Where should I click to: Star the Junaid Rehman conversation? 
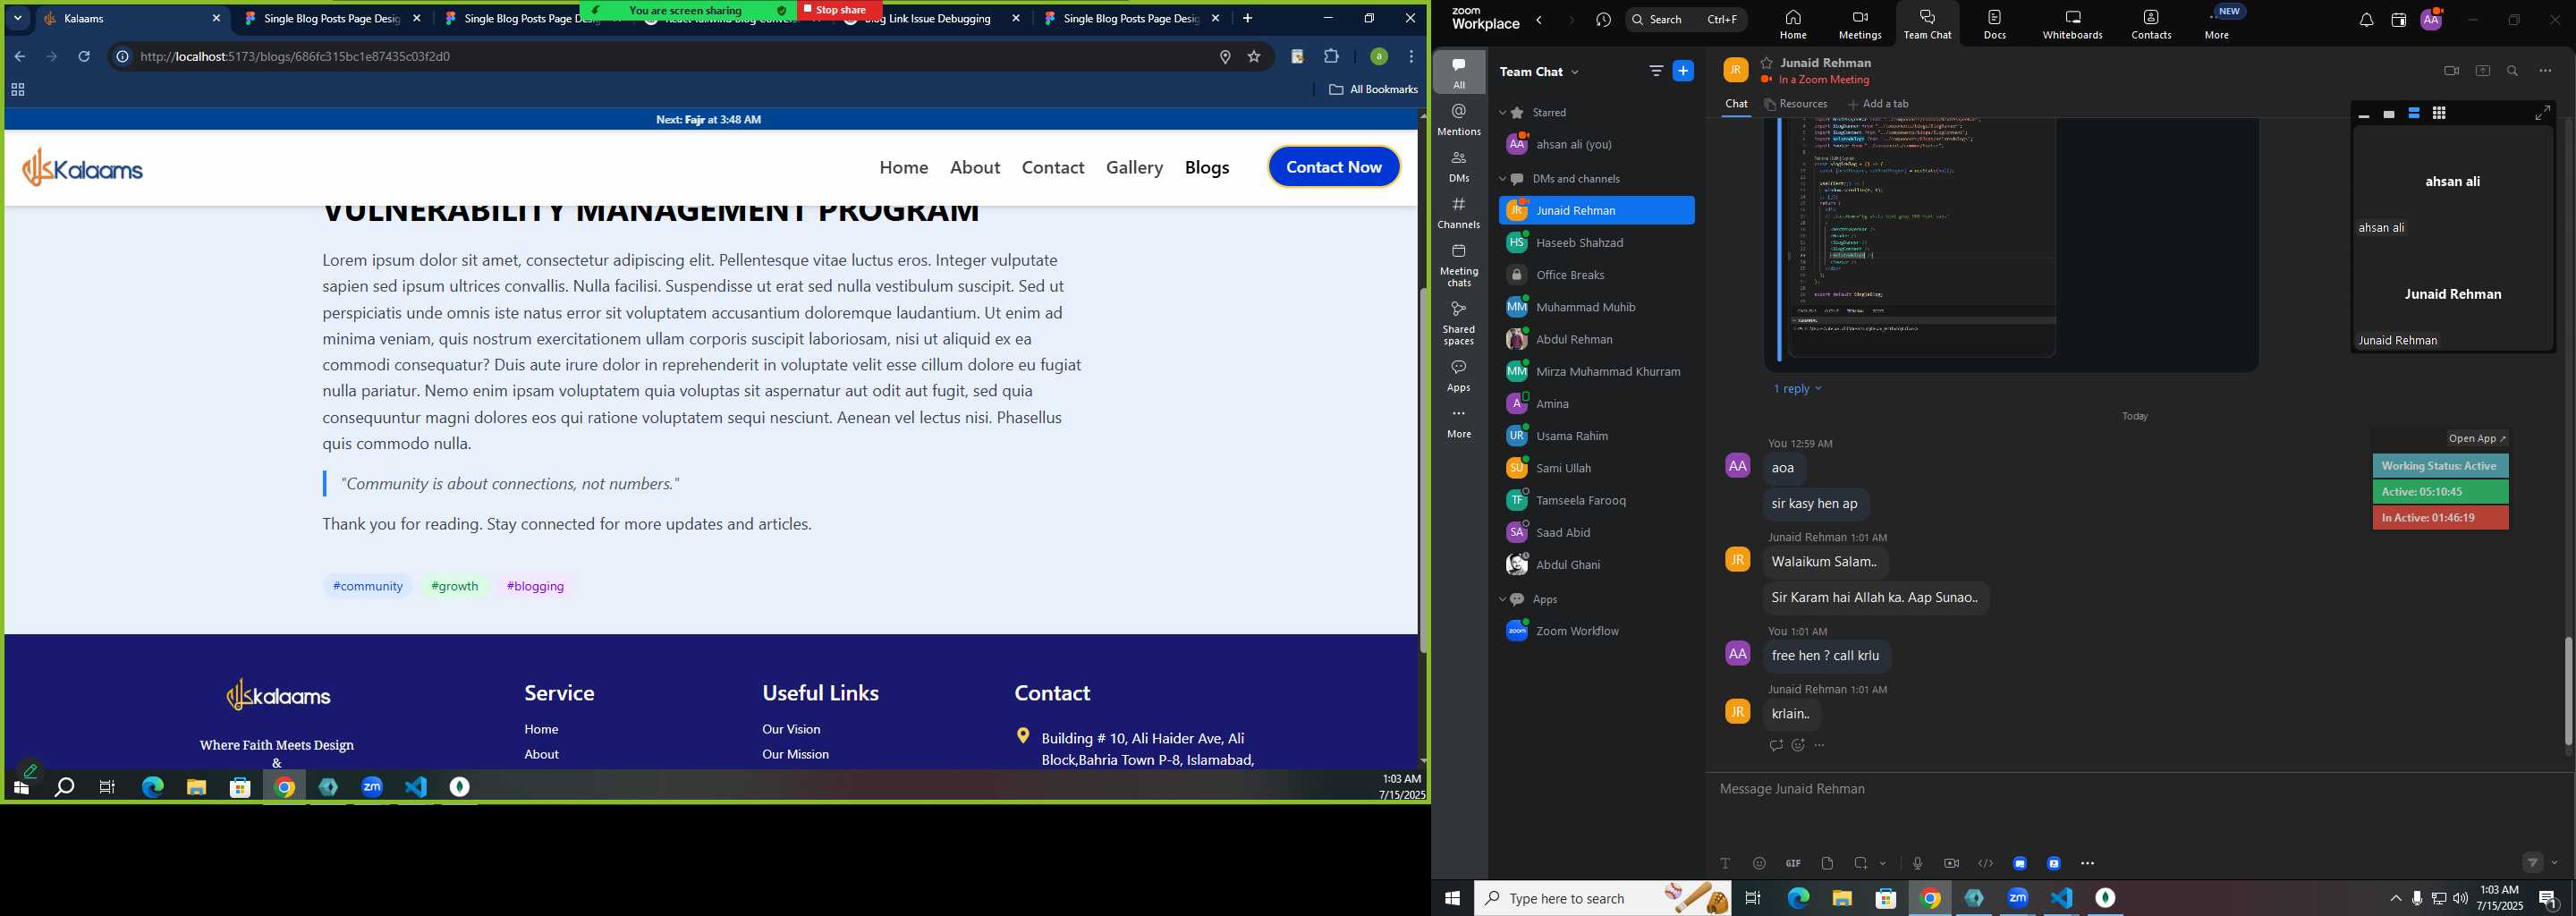click(1767, 62)
